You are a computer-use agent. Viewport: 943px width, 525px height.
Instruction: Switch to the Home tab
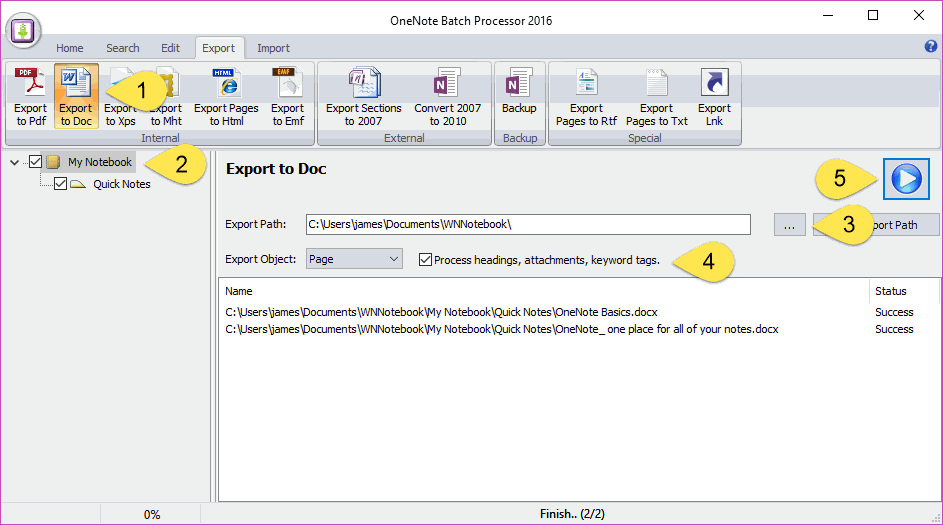click(x=70, y=48)
